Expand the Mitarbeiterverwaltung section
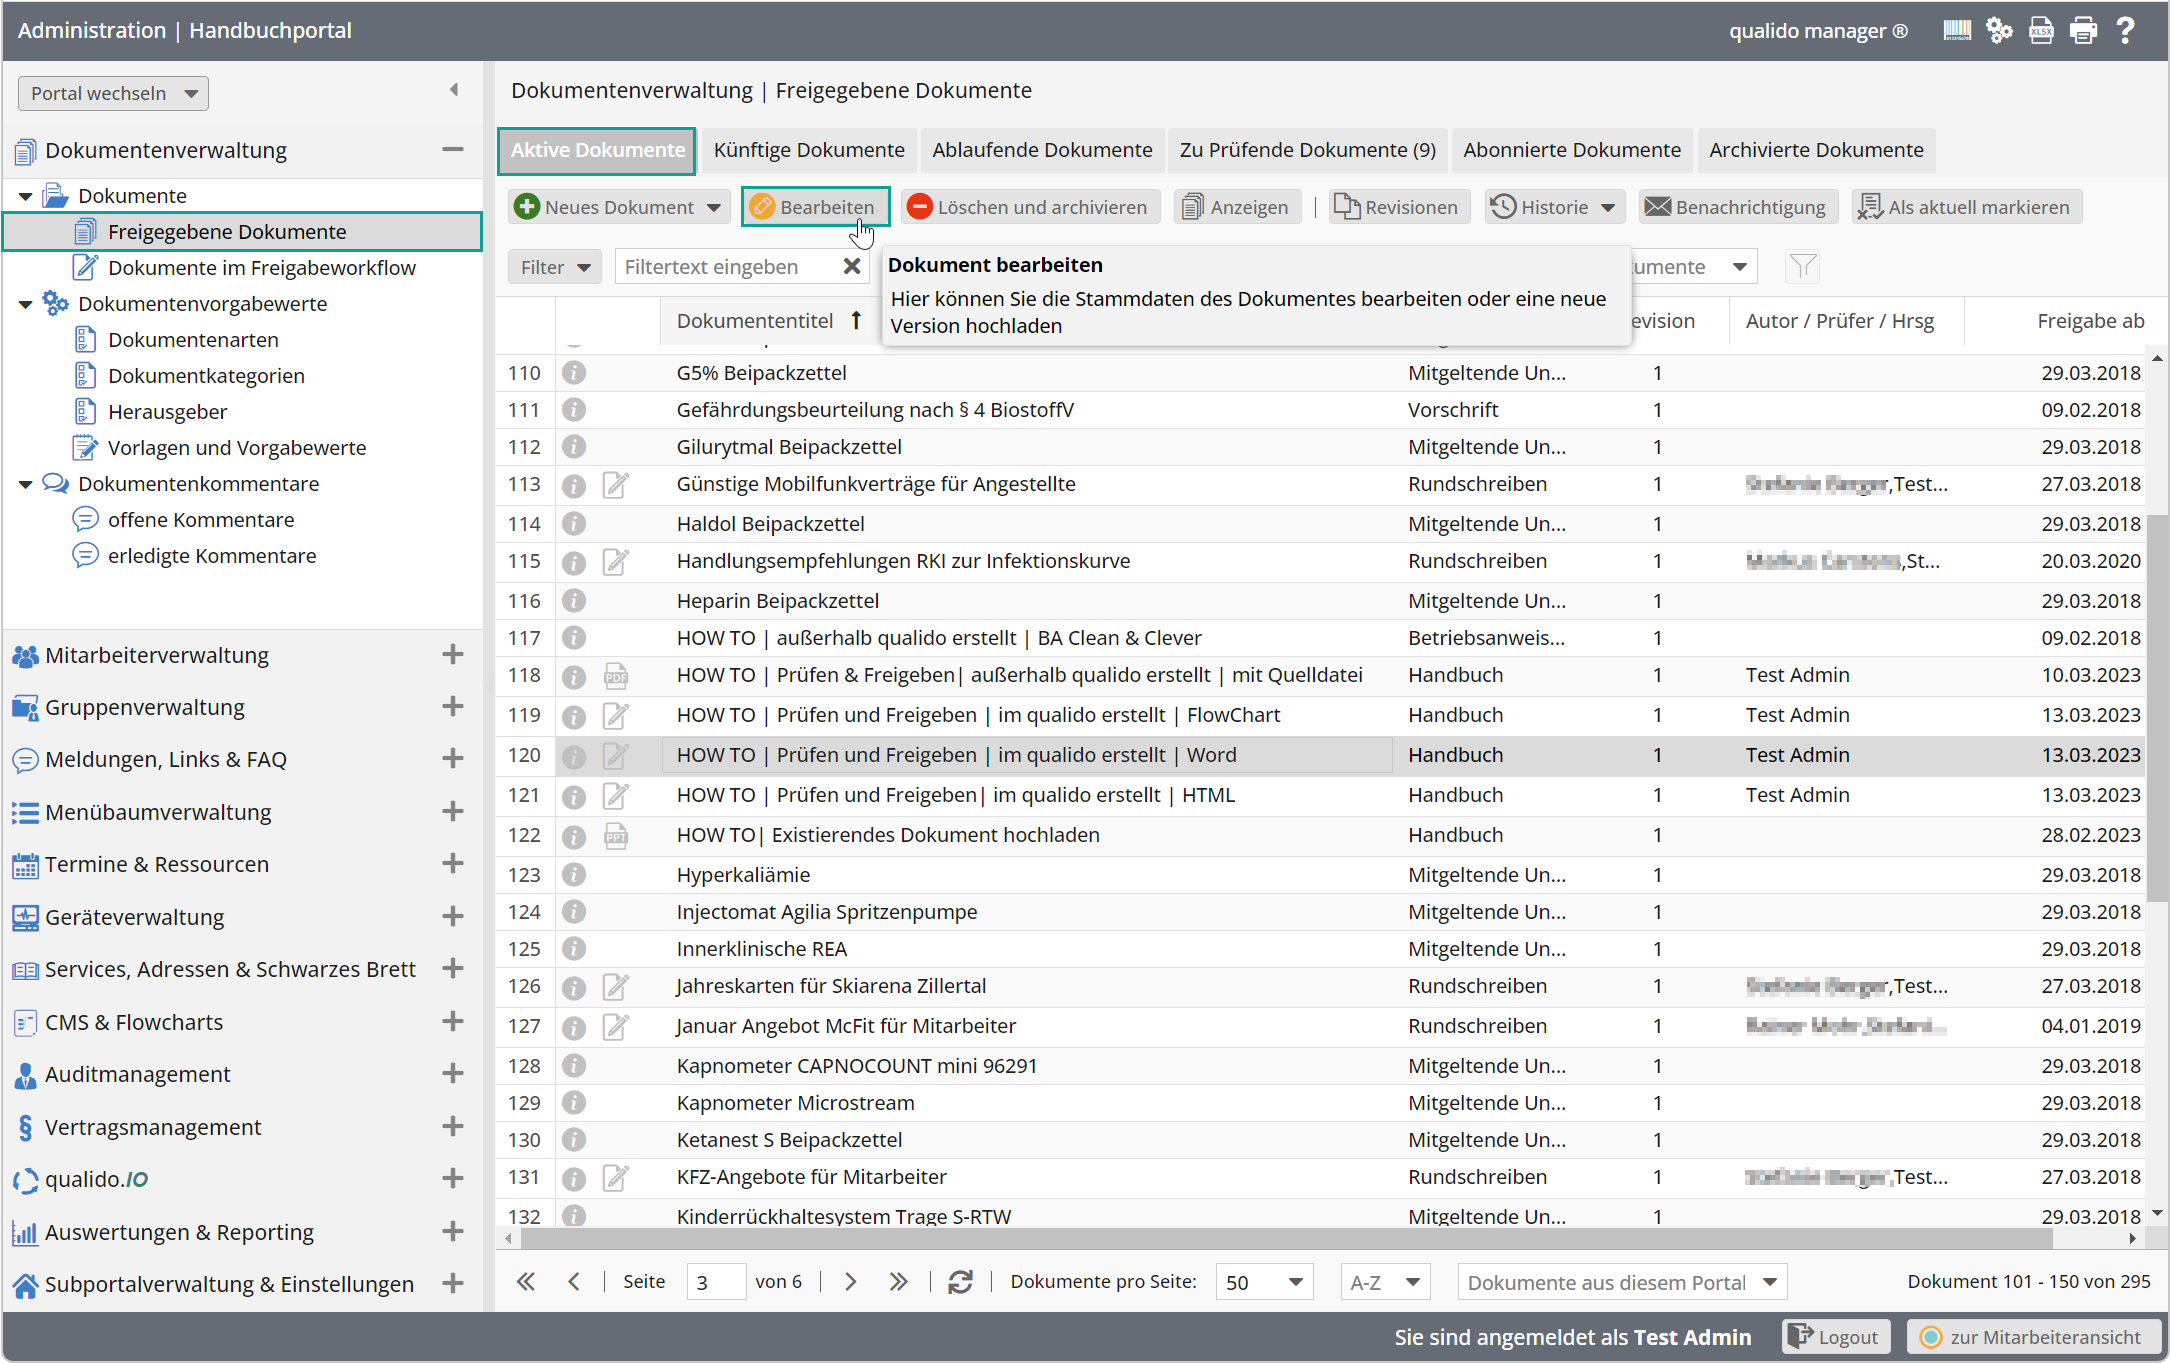The image size is (2171, 1364). point(453,655)
